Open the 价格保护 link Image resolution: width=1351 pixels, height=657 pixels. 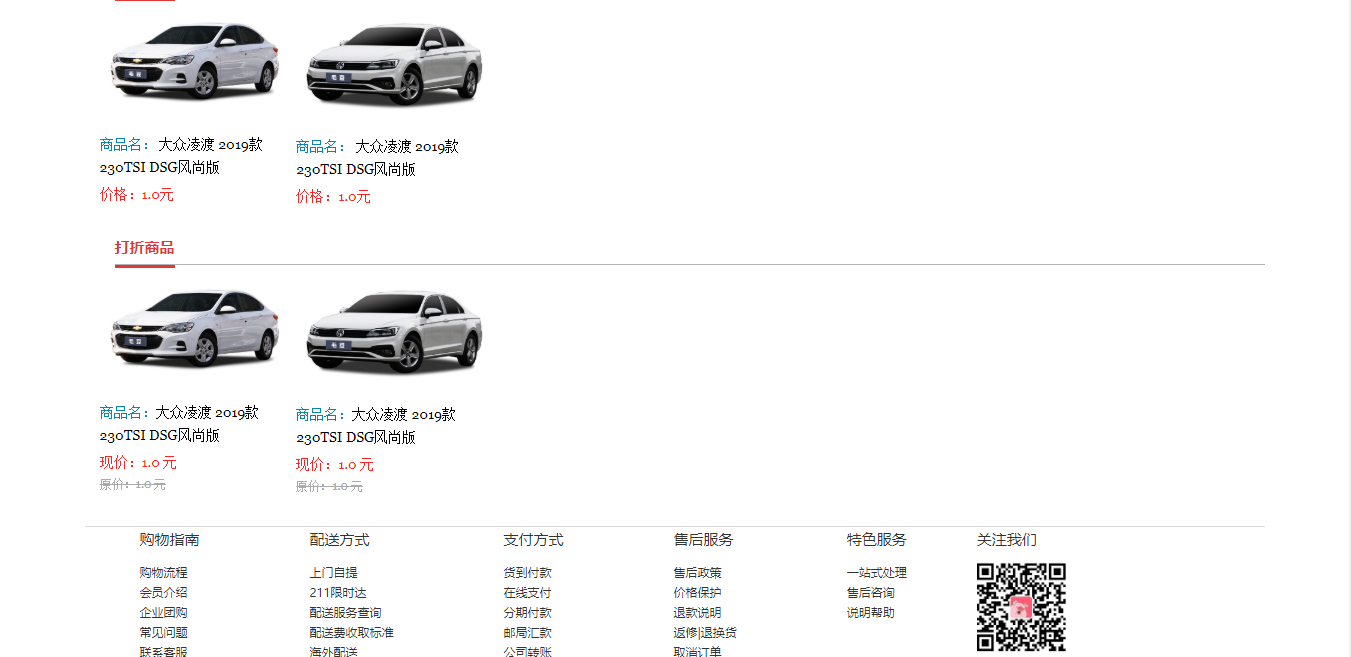tap(697, 593)
